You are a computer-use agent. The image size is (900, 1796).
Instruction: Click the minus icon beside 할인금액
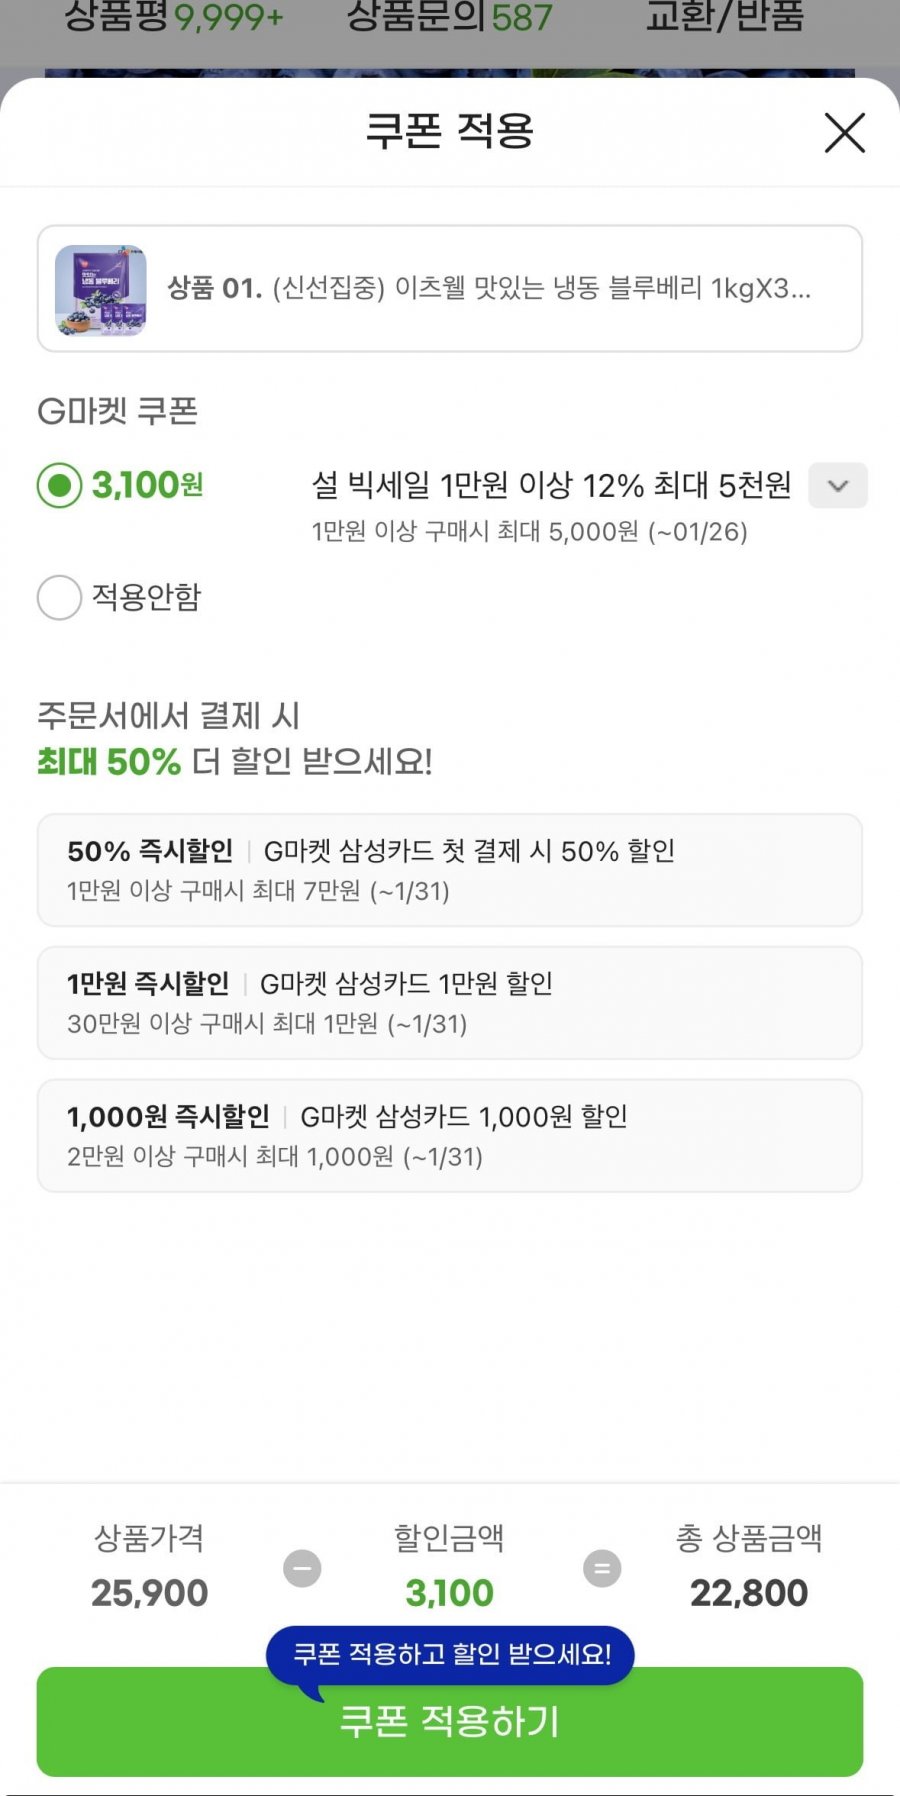pyautogui.click(x=302, y=1568)
